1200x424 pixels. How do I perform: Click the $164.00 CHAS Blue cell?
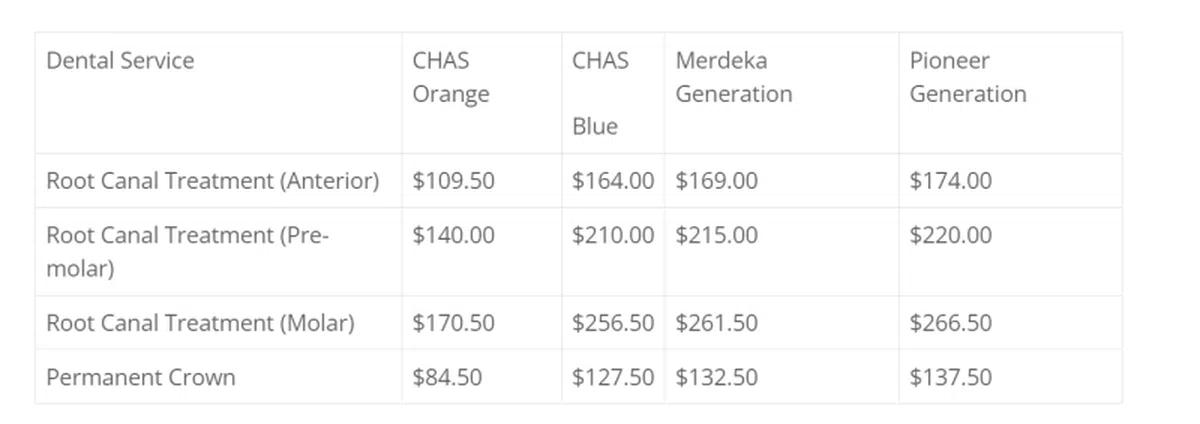click(613, 181)
